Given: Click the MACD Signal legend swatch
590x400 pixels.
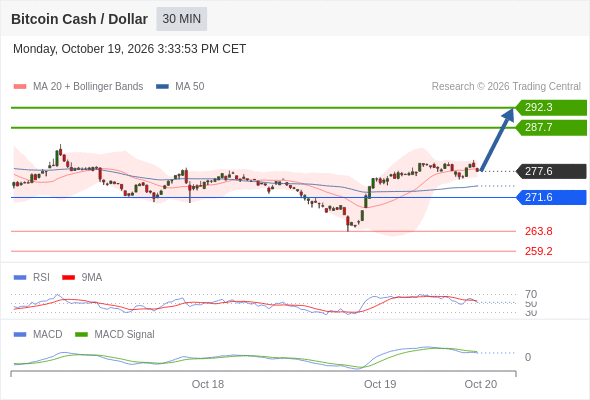Looking at the screenshot, I should [x=81, y=335].
